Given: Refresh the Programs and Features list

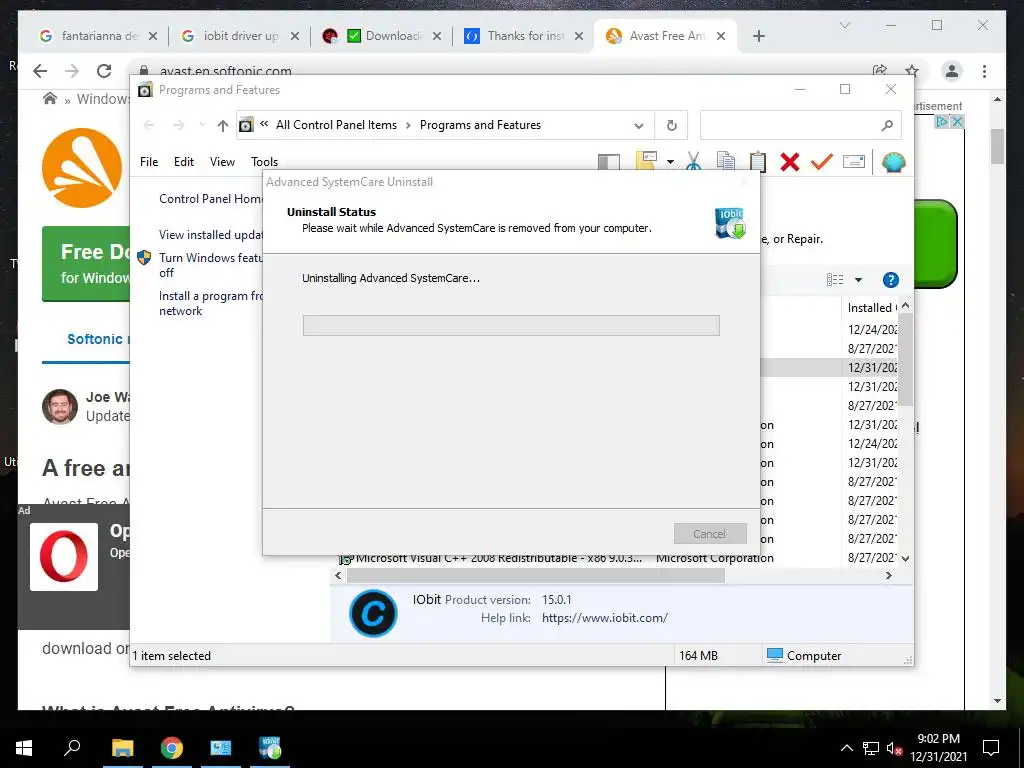Looking at the screenshot, I should click(671, 125).
